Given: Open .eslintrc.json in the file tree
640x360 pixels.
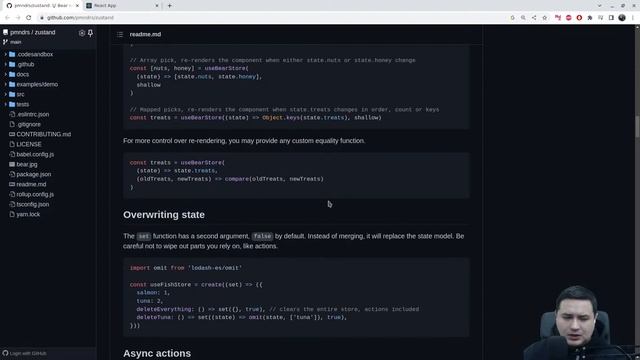Looking at the screenshot, I should pyautogui.click(x=33, y=114).
